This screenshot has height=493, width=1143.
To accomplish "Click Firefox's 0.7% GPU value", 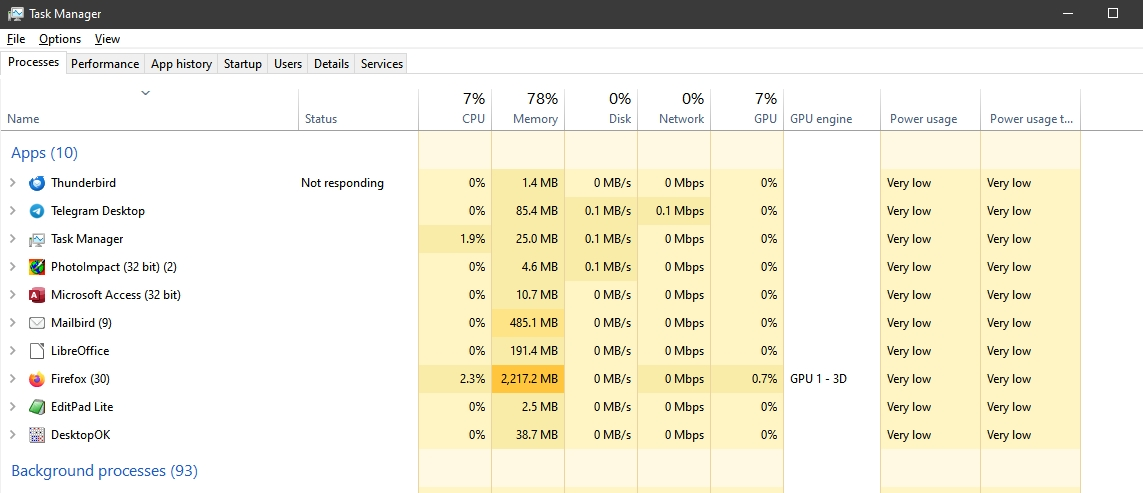I will click(x=747, y=379).
